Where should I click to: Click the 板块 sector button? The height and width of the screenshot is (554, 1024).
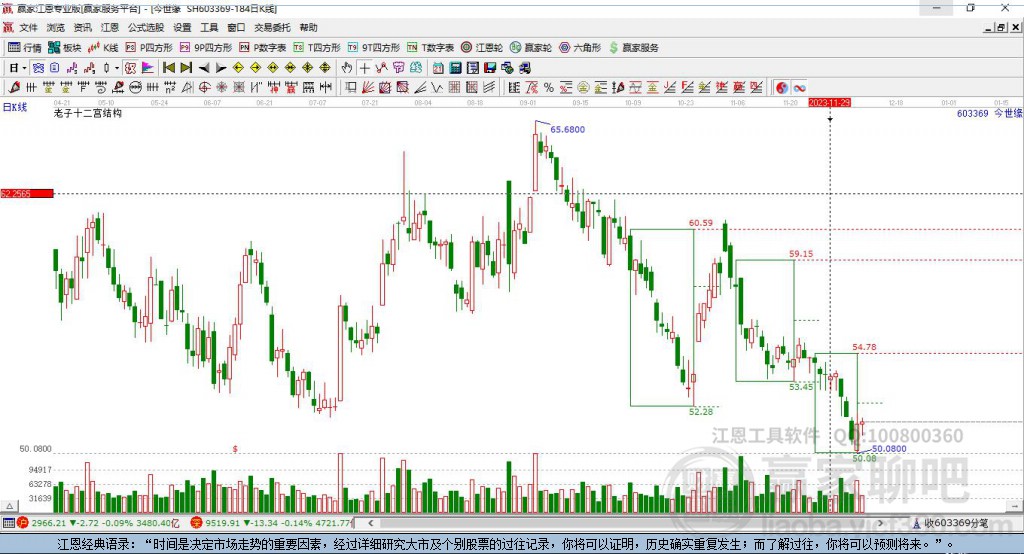[64, 48]
